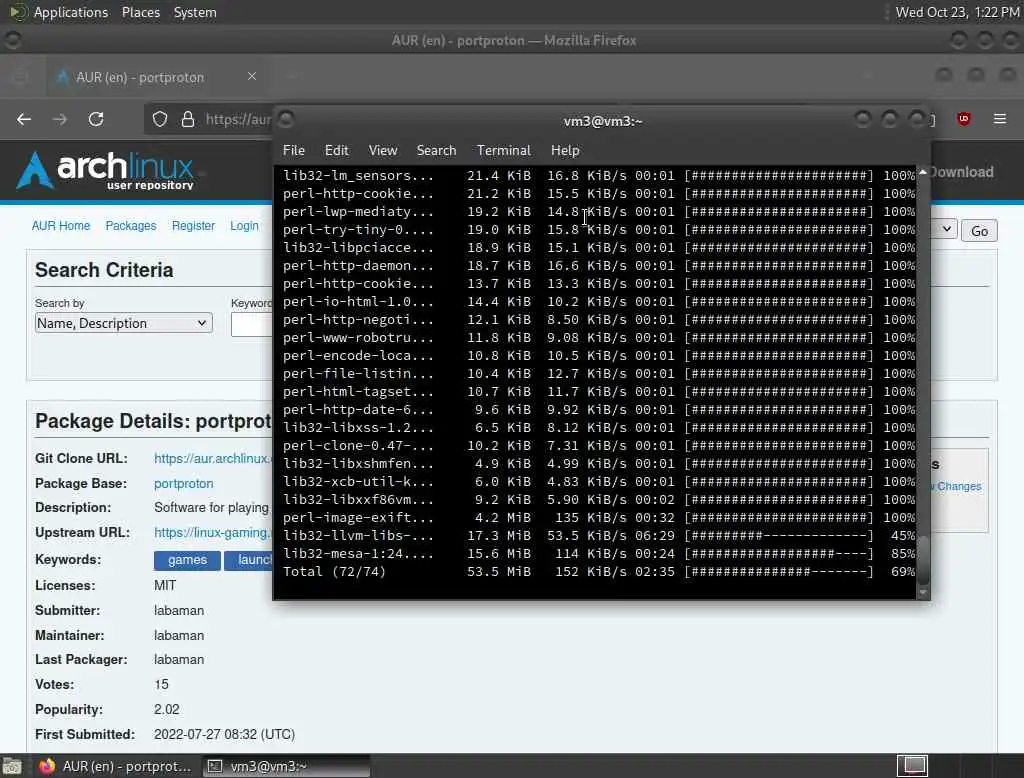Open Firefox hamburger menu
This screenshot has height=778, width=1024.
coord(1000,119)
